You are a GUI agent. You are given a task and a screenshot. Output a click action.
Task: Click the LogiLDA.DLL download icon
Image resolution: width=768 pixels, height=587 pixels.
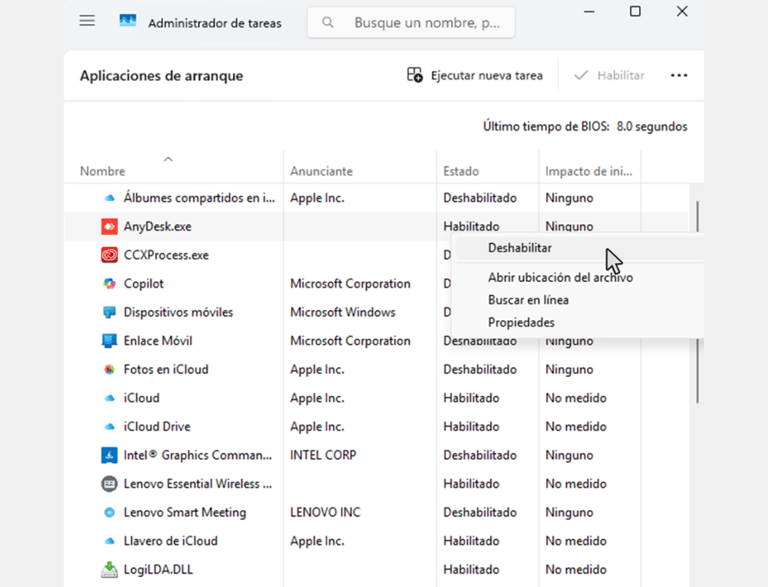[x=109, y=569]
